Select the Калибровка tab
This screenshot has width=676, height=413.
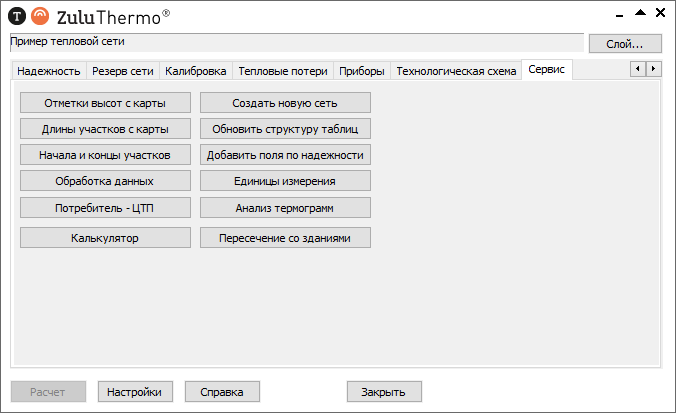tap(195, 71)
